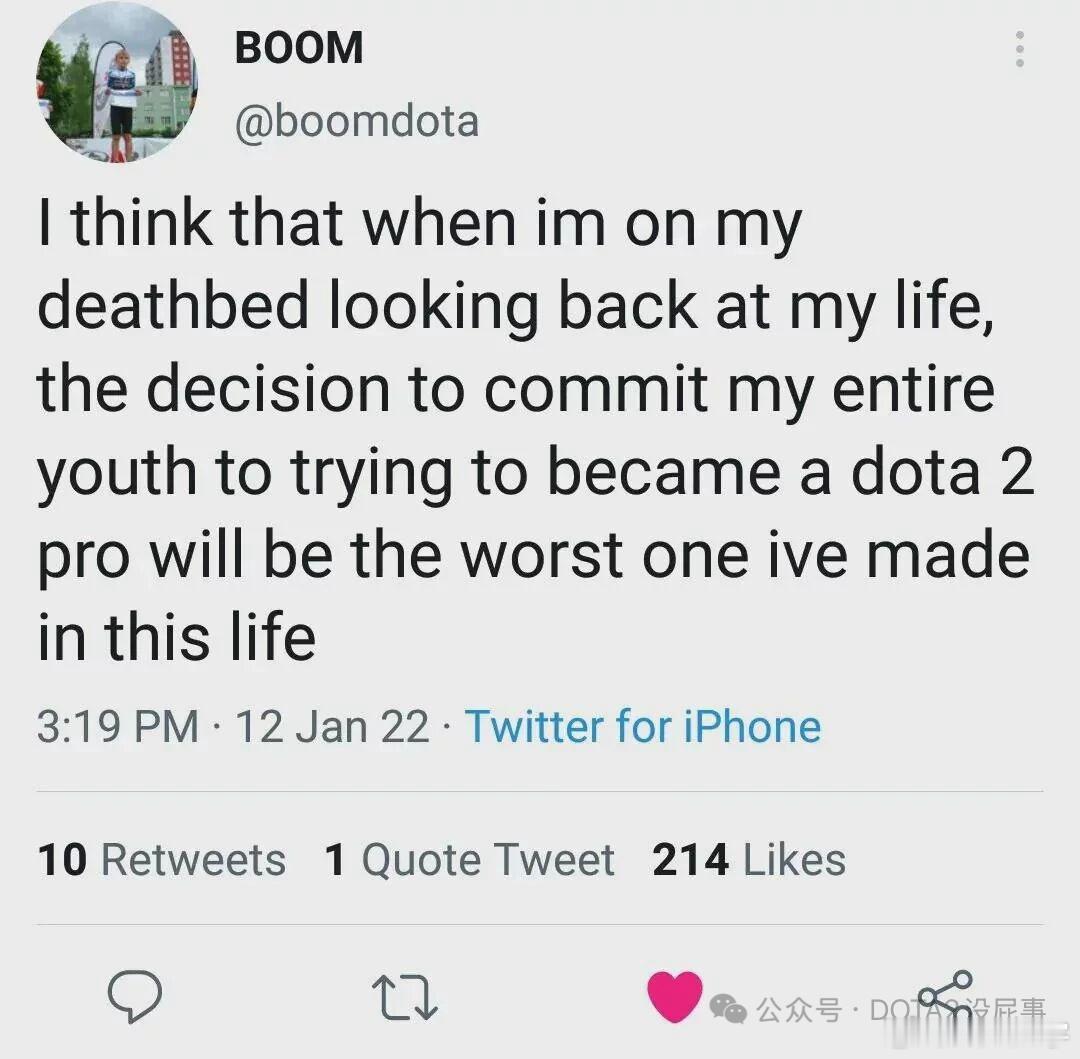View the 214 Likes list
The width and height of the screenshot is (1080, 1059).
[x=747, y=858]
